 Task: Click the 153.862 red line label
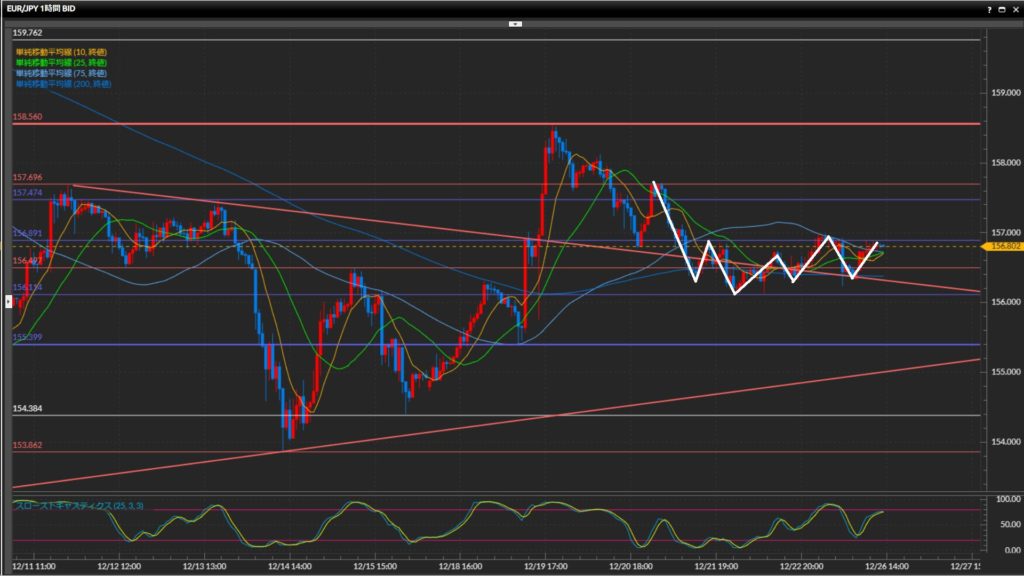tap(27, 445)
